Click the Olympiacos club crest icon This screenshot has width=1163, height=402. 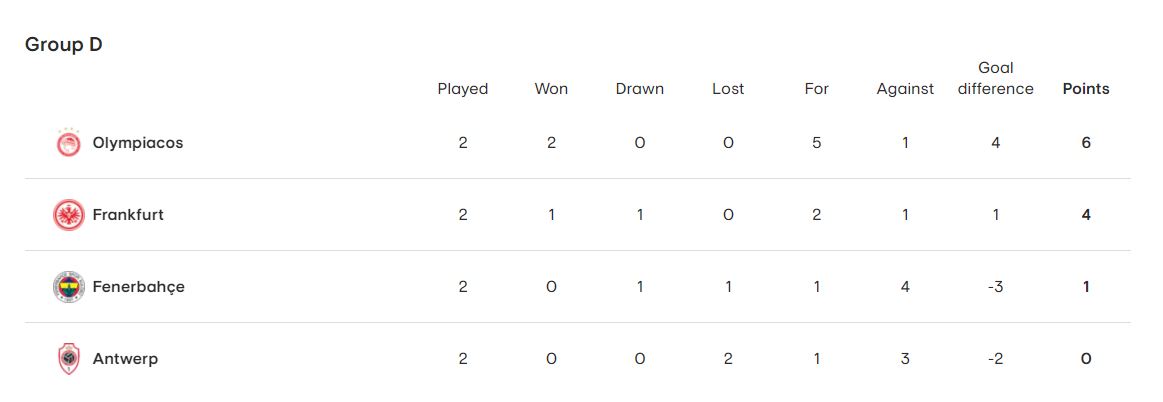click(x=68, y=143)
